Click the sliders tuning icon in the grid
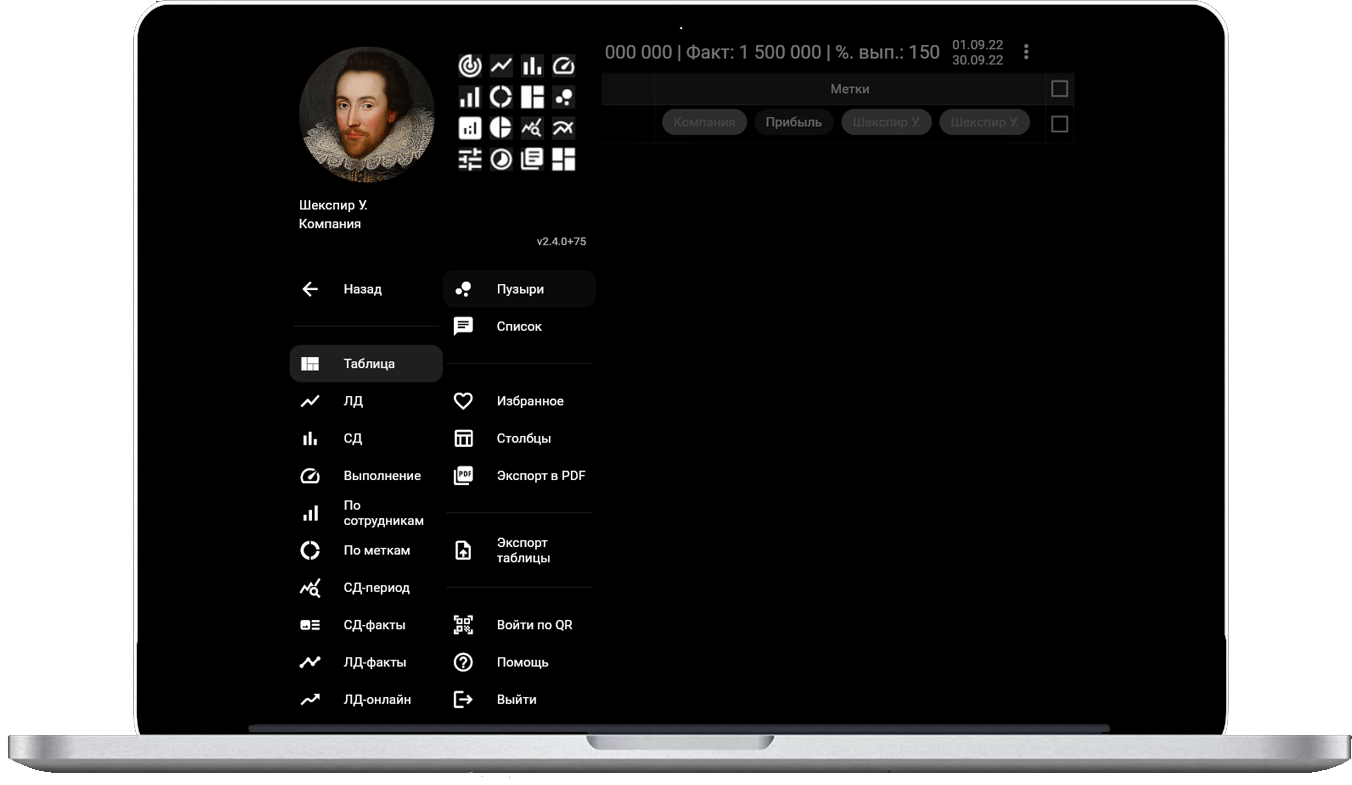The image size is (1352, 785). tap(470, 159)
